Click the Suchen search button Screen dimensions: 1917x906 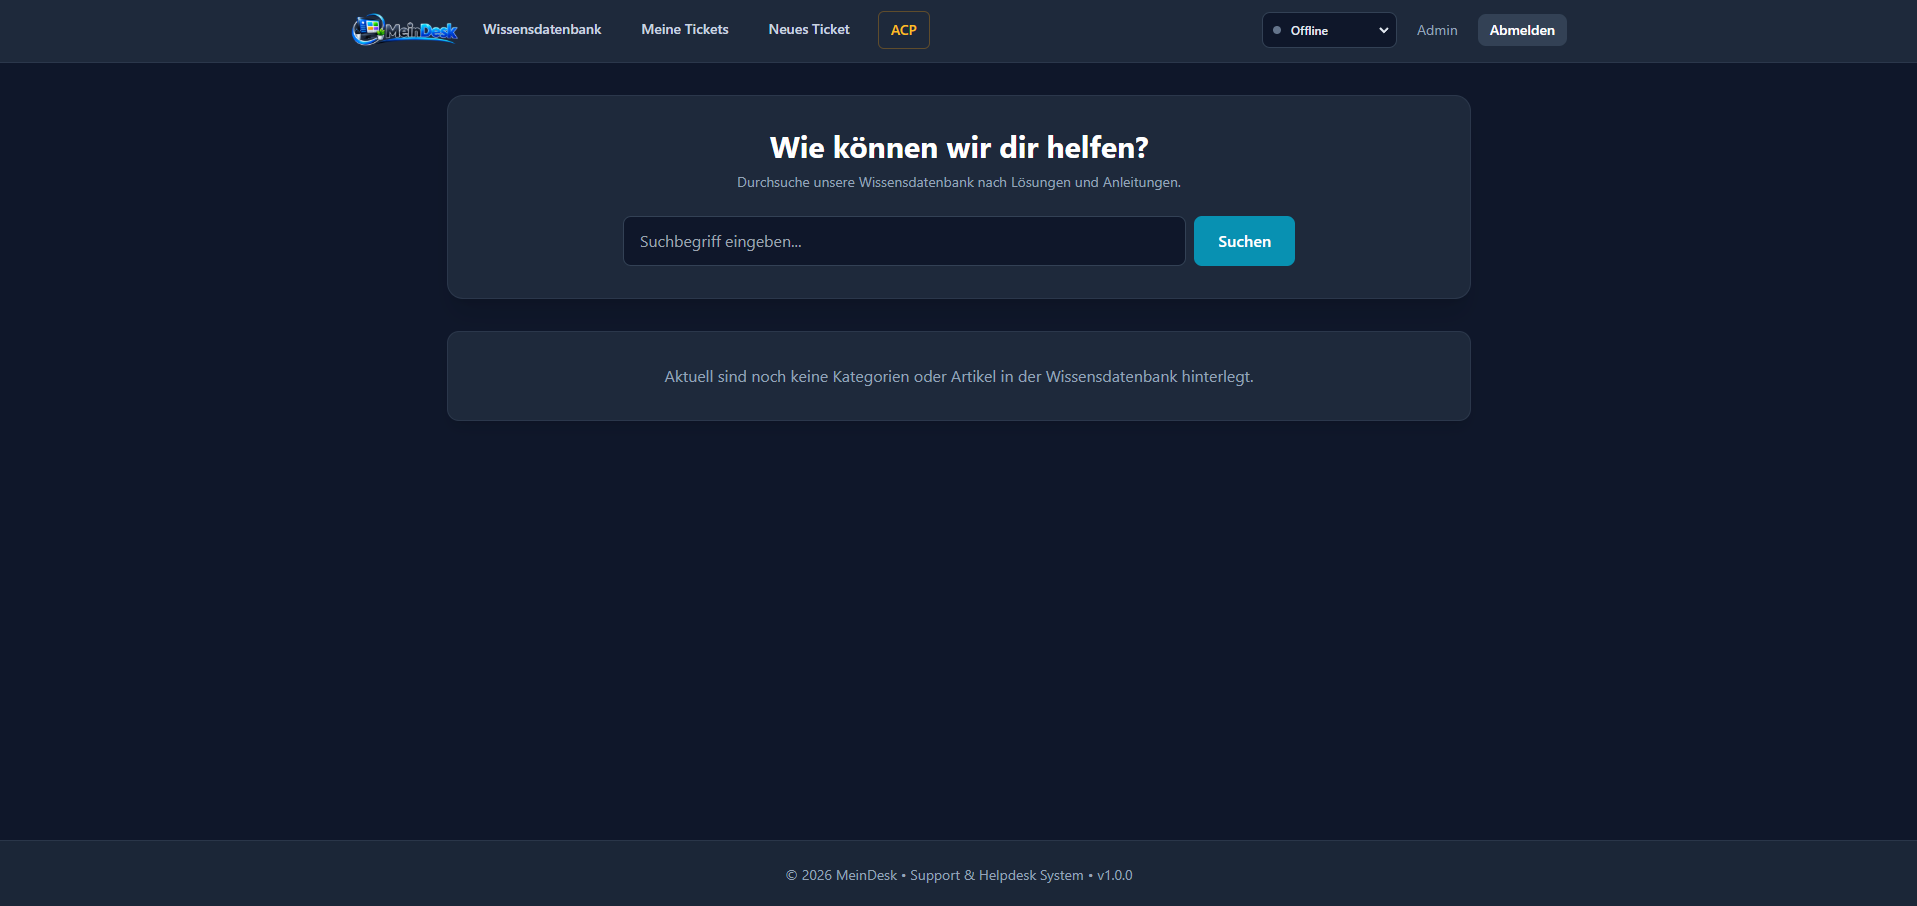[1244, 241]
